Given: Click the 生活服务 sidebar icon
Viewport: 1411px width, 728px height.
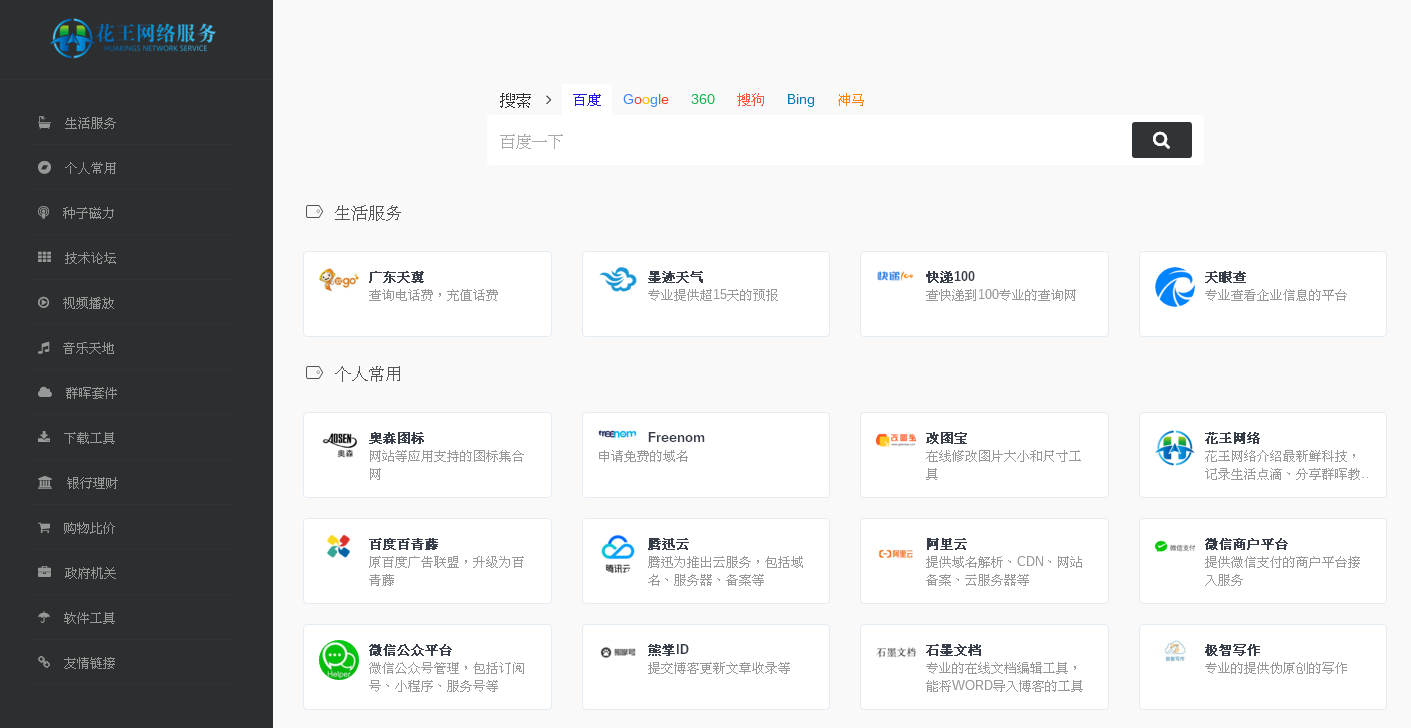Looking at the screenshot, I should (44, 123).
